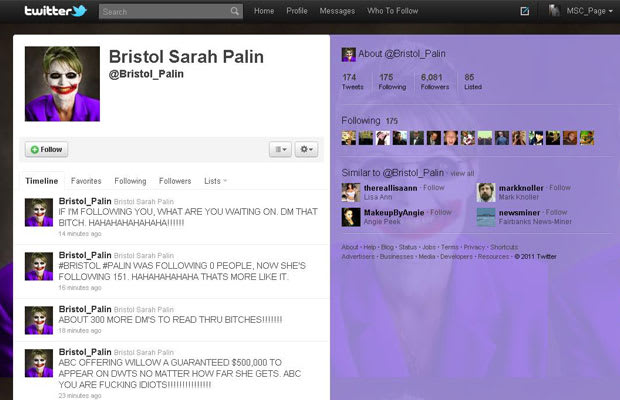Expand the Lists tab dropdown
Image resolution: width=620 pixels, height=400 pixels.
(x=215, y=181)
